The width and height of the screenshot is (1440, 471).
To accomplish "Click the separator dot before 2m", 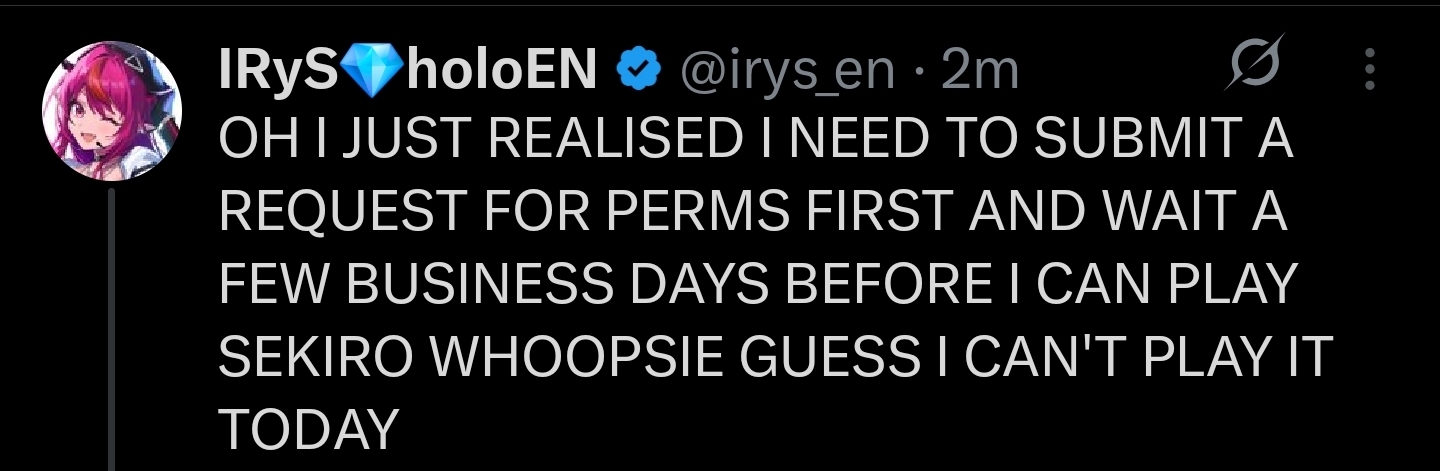I will 917,74.
